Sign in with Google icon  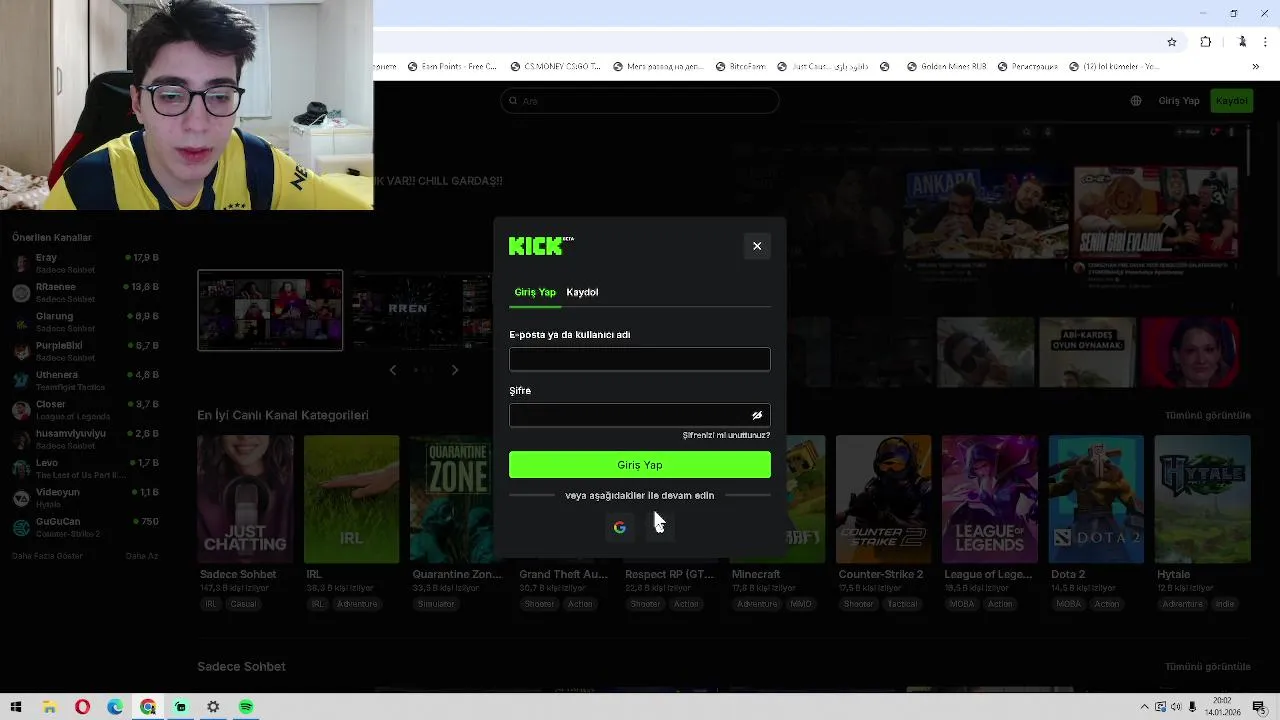(620, 527)
